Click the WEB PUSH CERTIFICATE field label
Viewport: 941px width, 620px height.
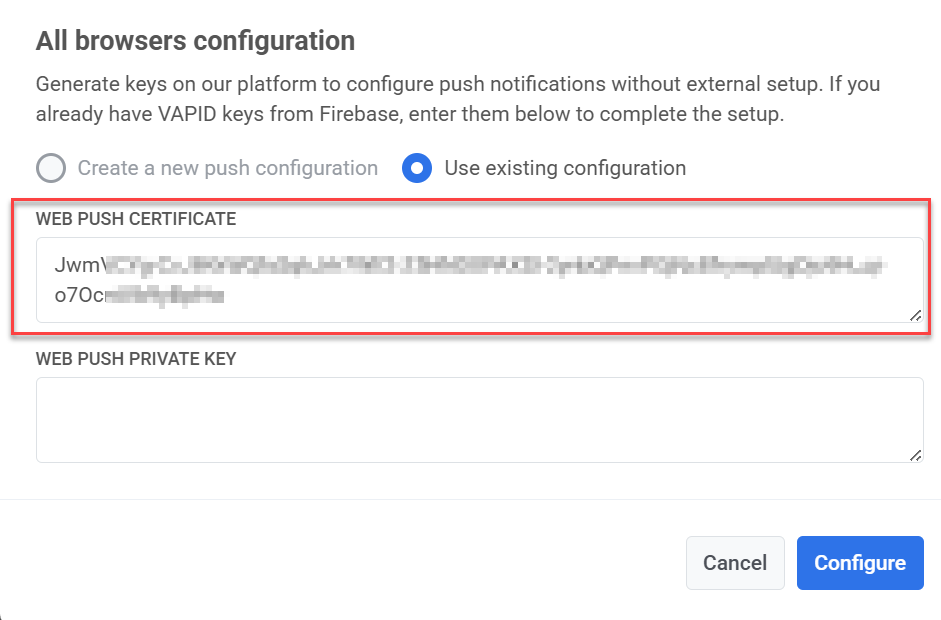[136, 219]
